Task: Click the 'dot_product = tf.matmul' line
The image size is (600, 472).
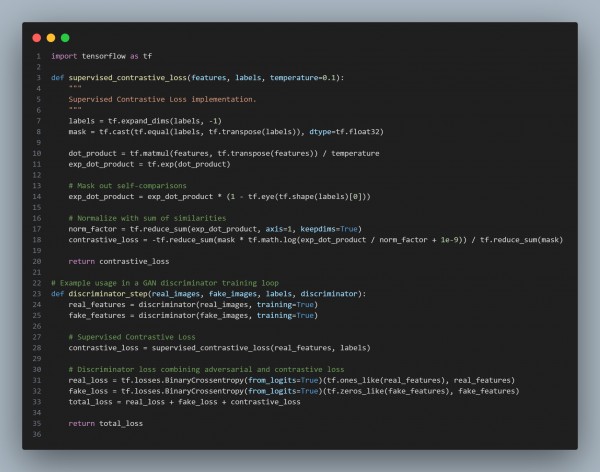Action: tap(224, 154)
